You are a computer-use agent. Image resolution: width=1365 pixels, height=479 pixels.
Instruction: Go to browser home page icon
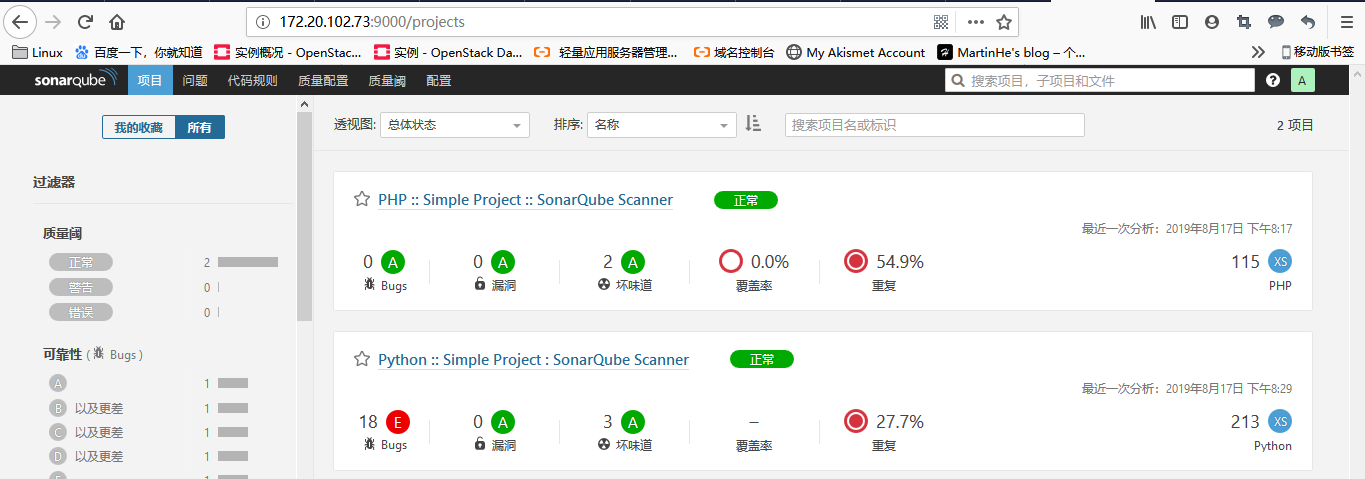117,21
